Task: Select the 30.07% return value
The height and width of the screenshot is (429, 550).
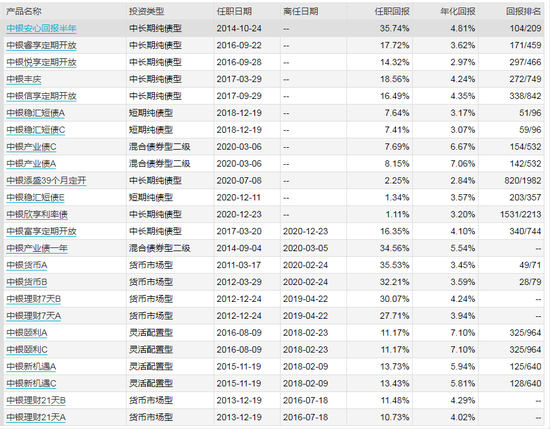Action: coord(394,299)
